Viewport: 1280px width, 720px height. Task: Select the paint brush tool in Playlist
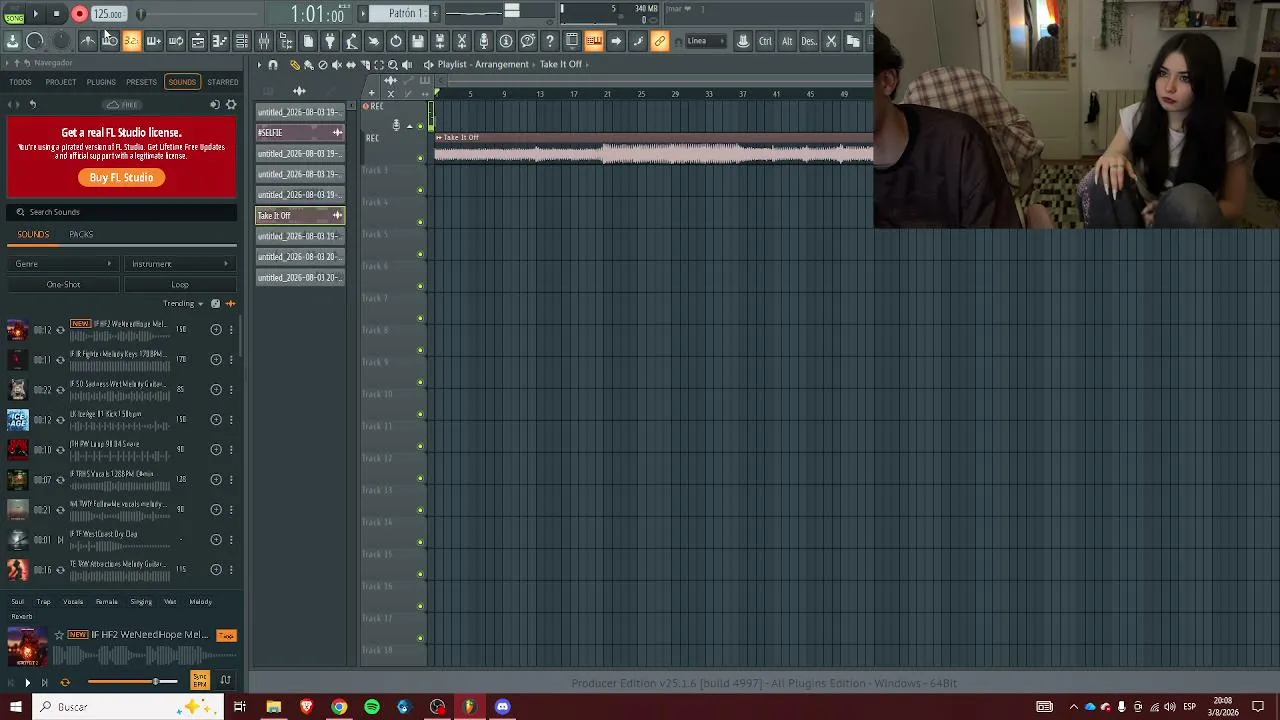tap(308, 65)
